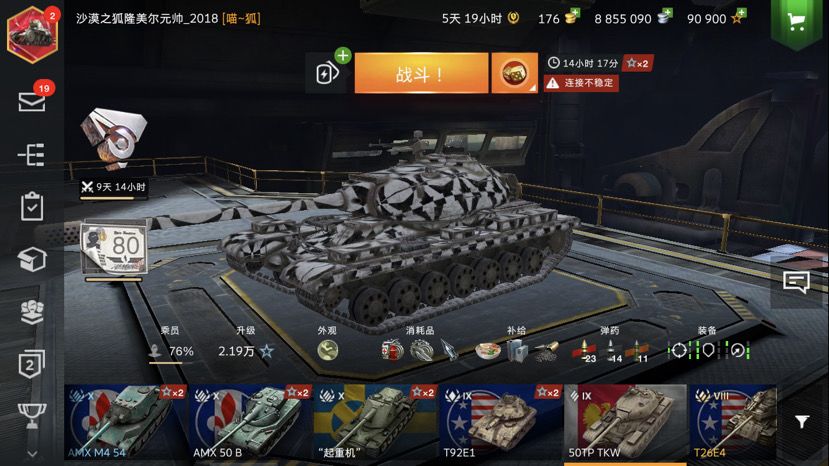Expand sidebar with the bottom chevron arrow

pyautogui.click(x=32, y=454)
